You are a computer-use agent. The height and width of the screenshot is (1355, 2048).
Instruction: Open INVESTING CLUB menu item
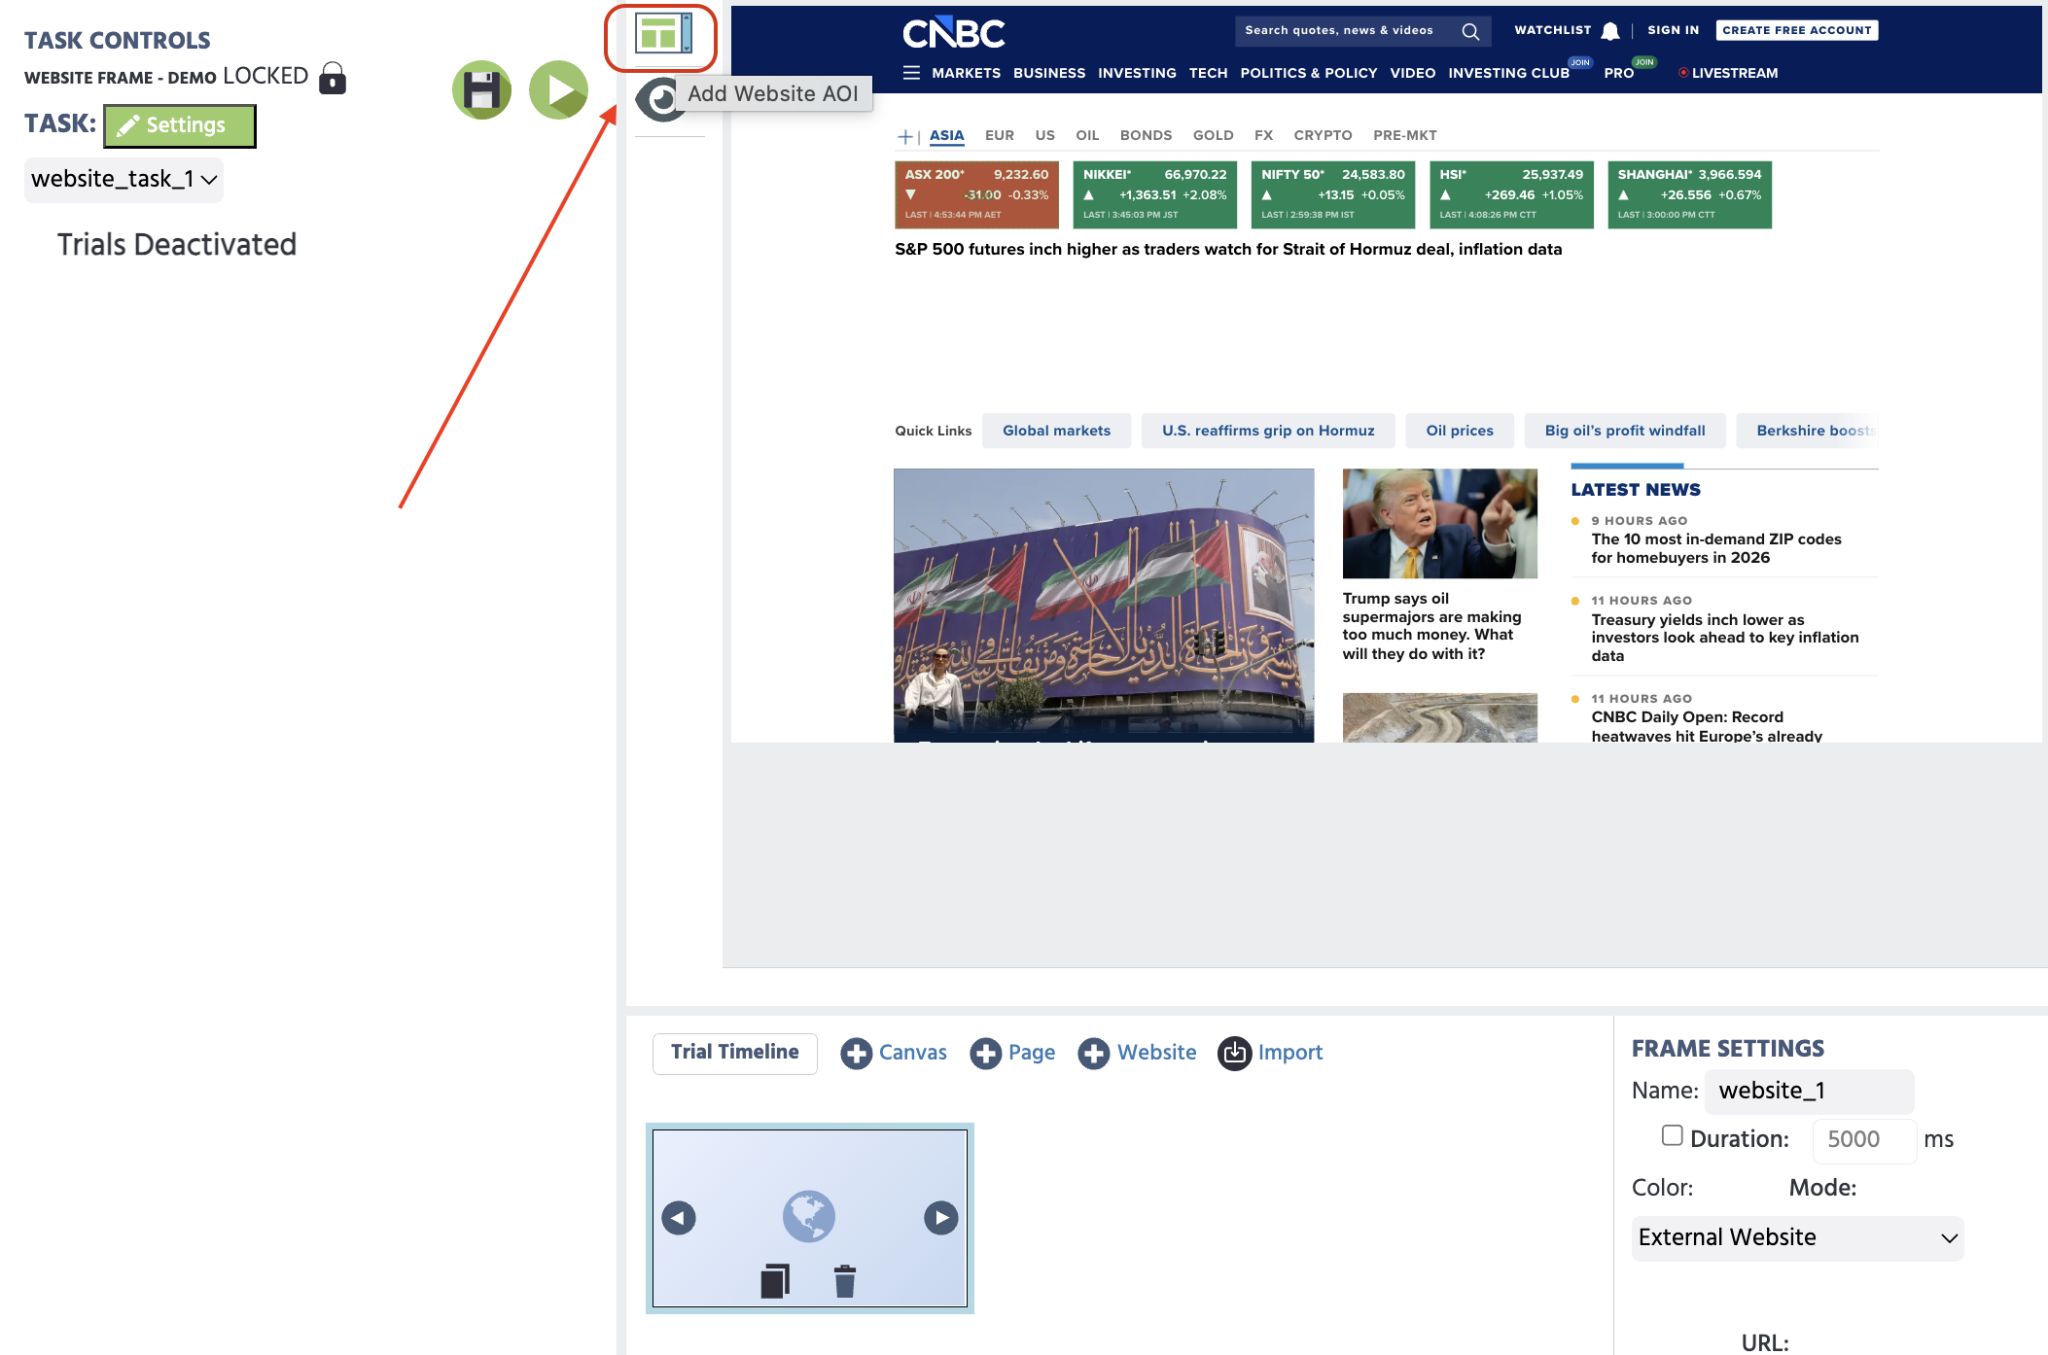[1508, 73]
